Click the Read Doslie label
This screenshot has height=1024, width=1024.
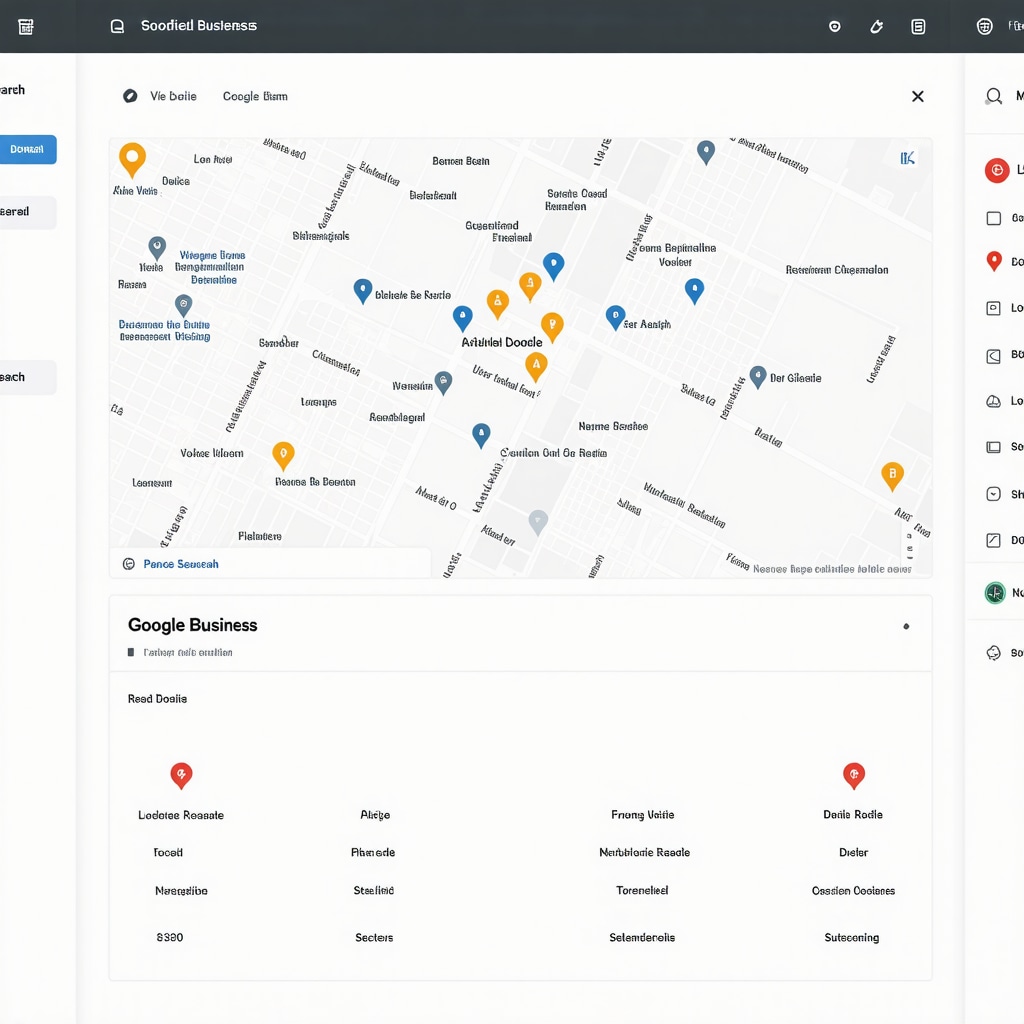coord(157,699)
